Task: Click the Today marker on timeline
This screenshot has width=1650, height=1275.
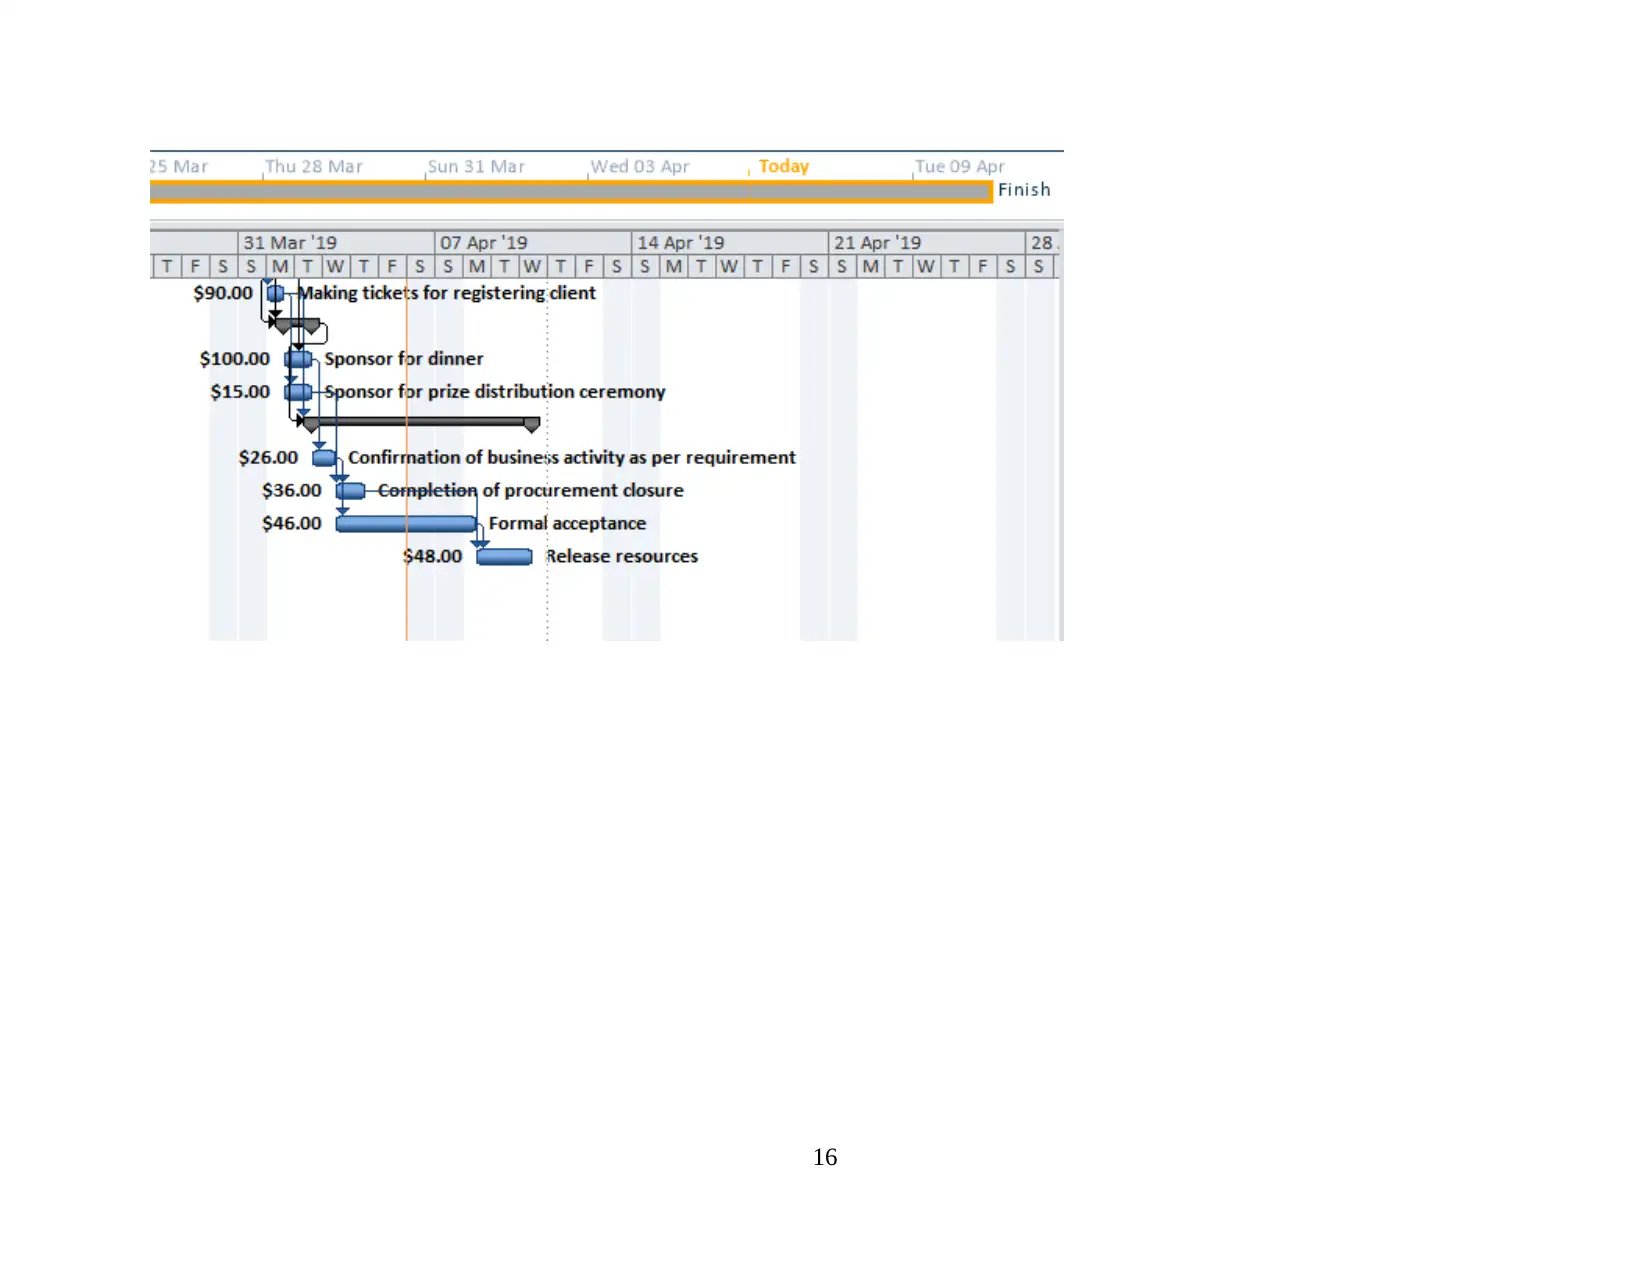Action: tap(783, 166)
